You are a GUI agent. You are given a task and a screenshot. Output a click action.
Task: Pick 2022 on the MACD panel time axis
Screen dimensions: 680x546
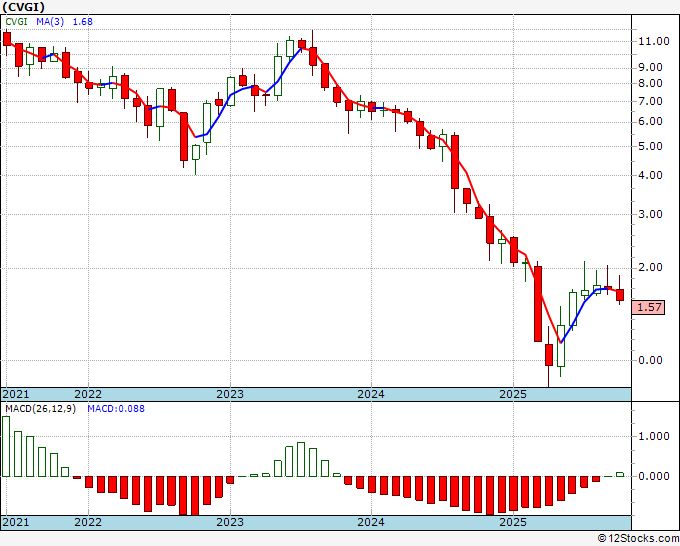[x=88, y=522]
